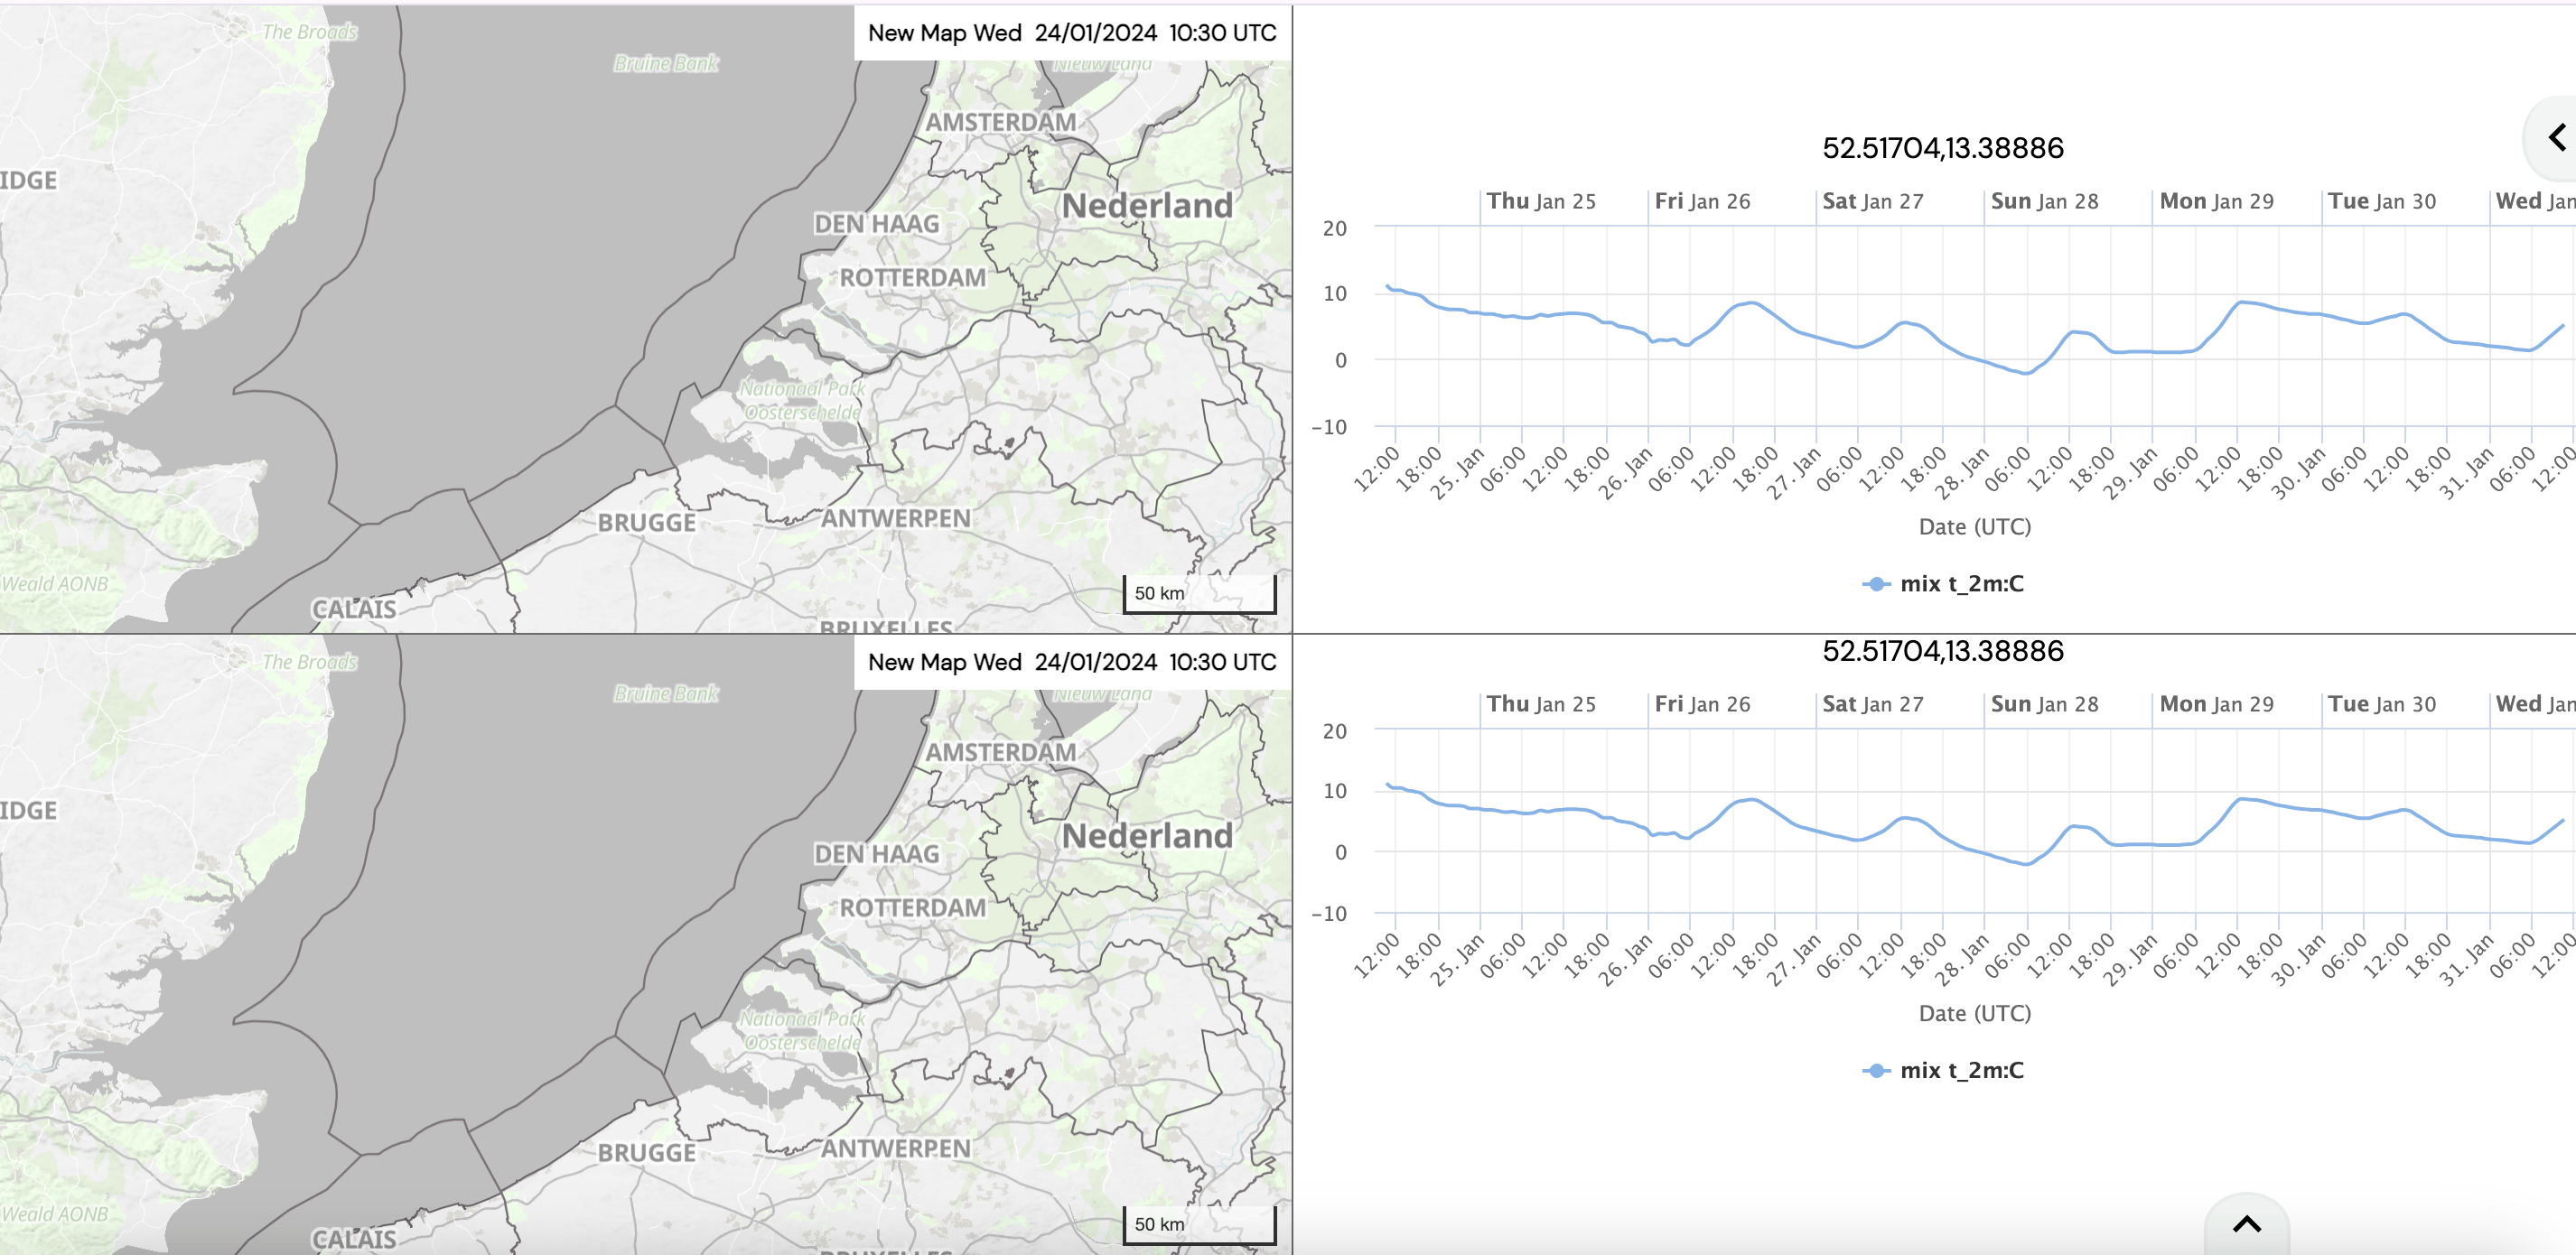Click CALAIS label on top map
The width and height of the screenshot is (2576, 1255).
point(354,609)
